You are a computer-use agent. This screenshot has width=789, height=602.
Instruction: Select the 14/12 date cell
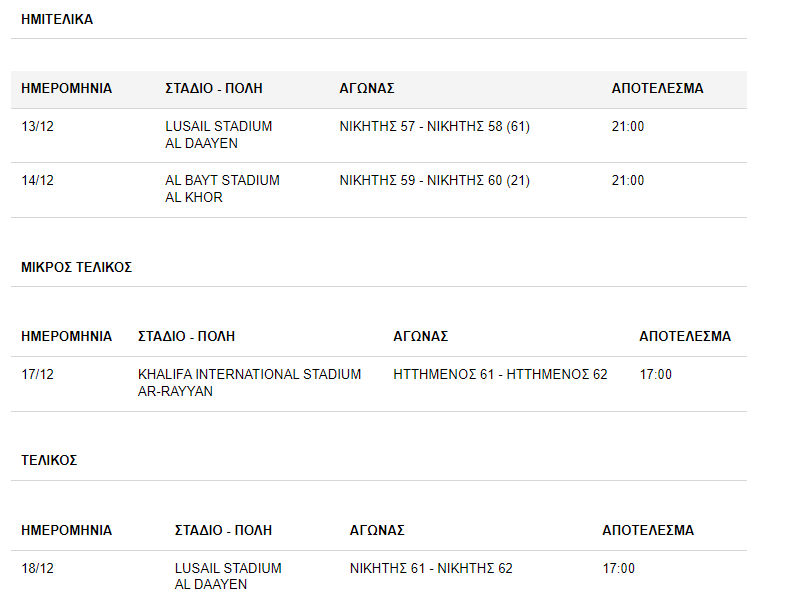point(37,180)
